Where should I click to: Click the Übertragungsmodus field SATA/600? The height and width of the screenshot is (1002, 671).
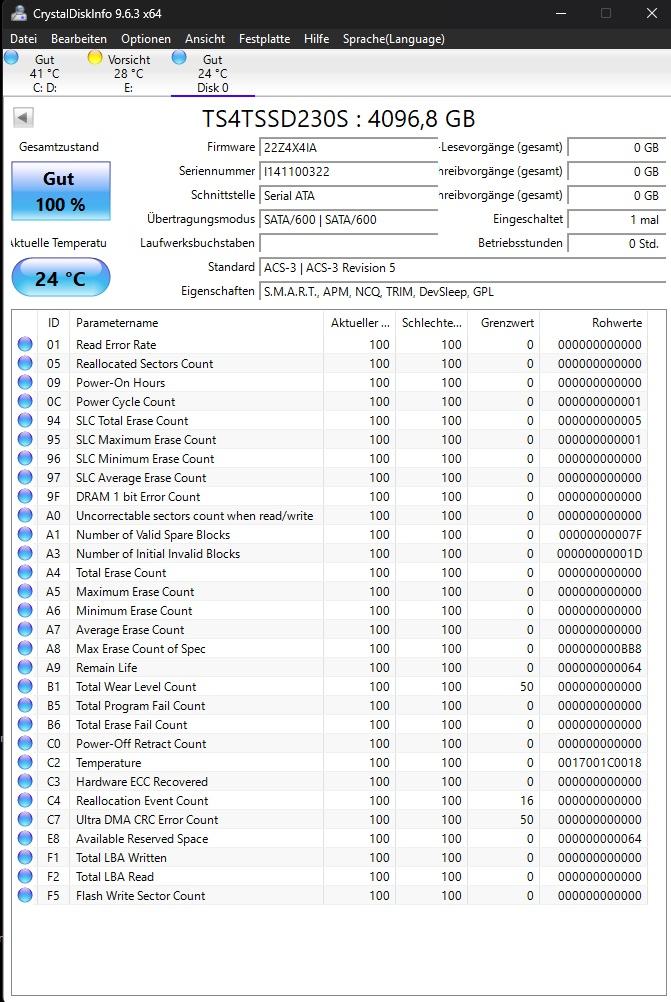pyautogui.click(x=348, y=220)
